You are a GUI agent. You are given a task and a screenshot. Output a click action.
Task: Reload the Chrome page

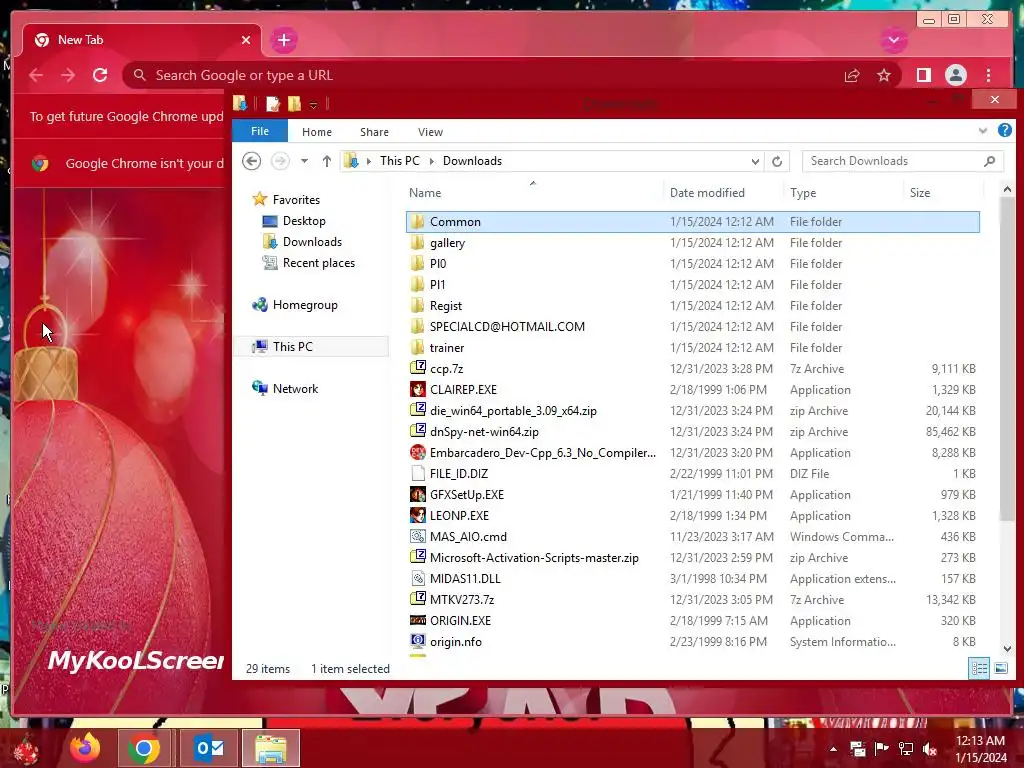(100, 75)
